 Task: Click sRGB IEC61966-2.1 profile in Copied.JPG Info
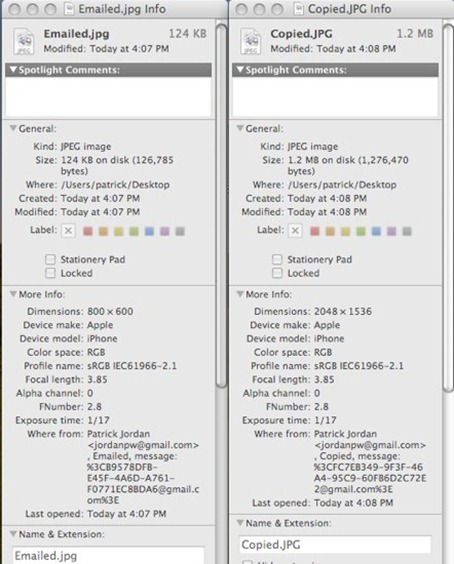[x=359, y=366]
